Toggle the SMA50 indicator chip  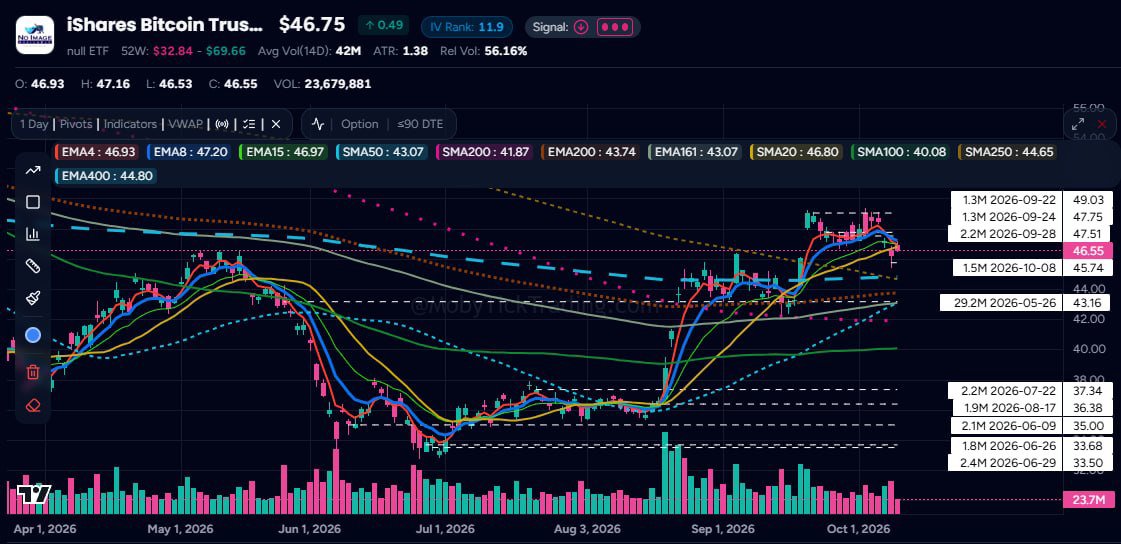click(x=384, y=152)
